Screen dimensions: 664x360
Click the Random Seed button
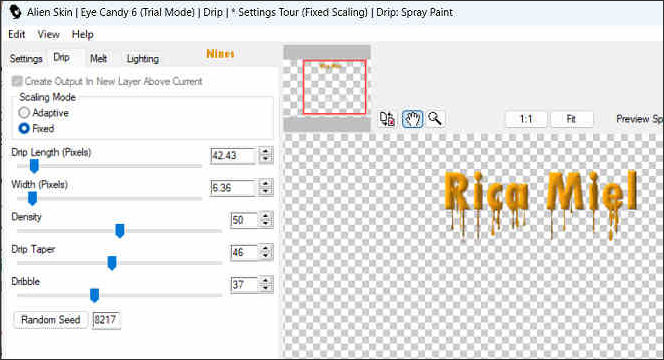pyautogui.click(x=50, y=320)
